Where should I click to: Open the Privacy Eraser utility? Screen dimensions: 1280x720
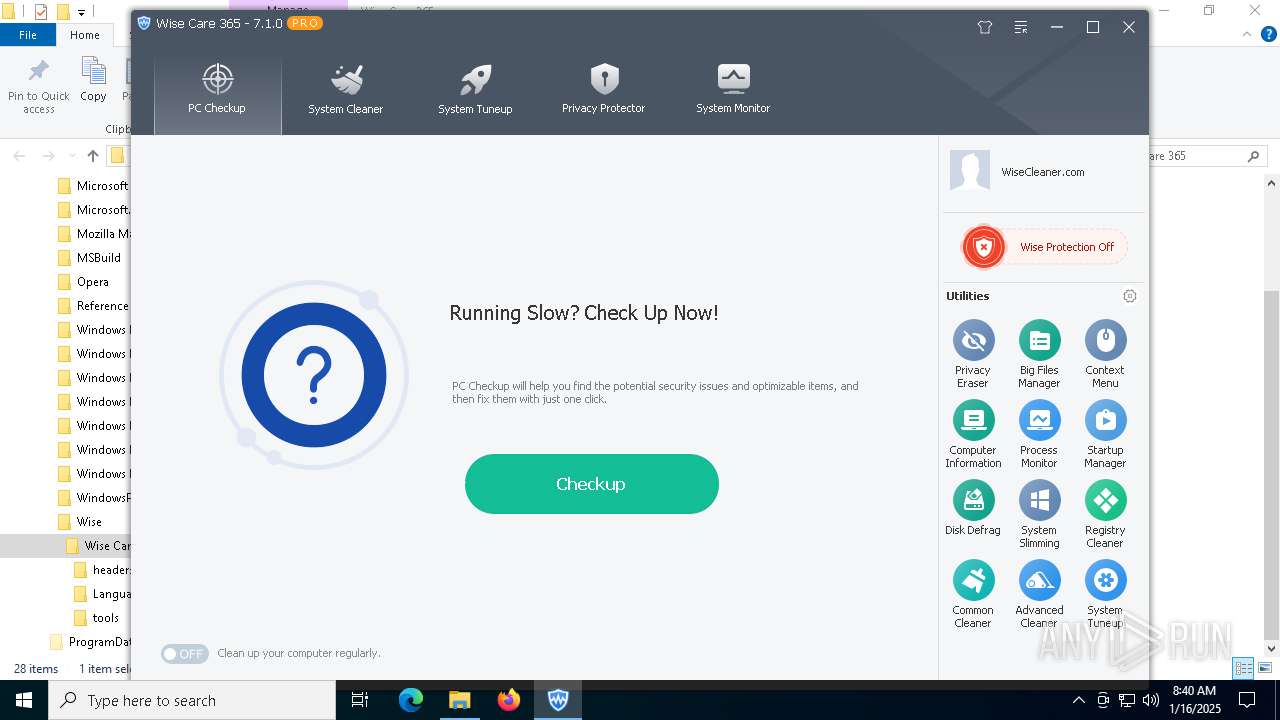coord(973,354)
